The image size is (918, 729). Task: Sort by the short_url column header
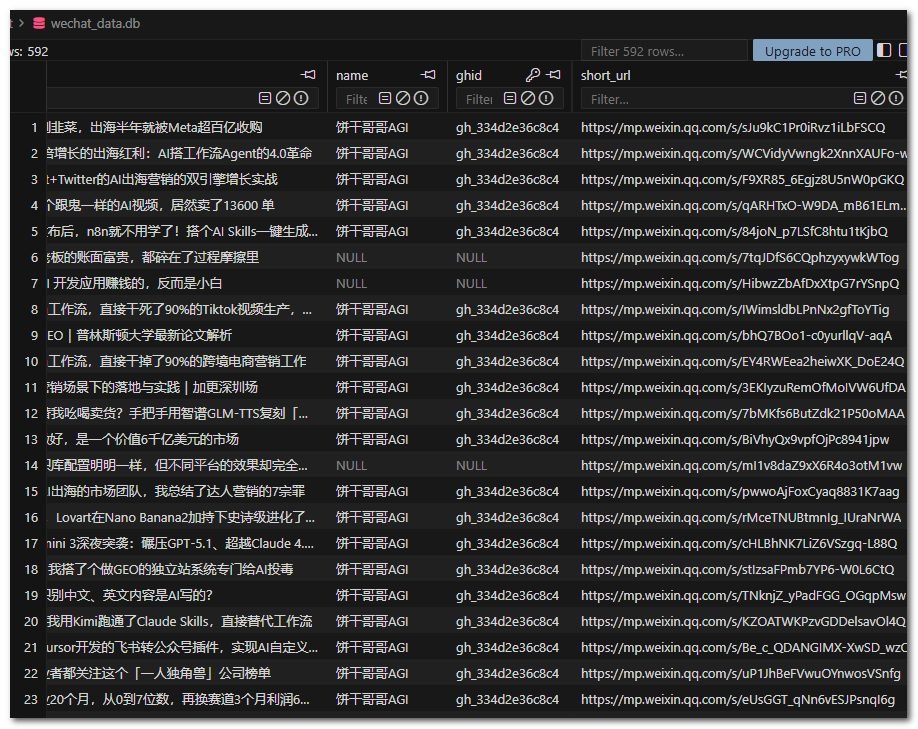605,76
